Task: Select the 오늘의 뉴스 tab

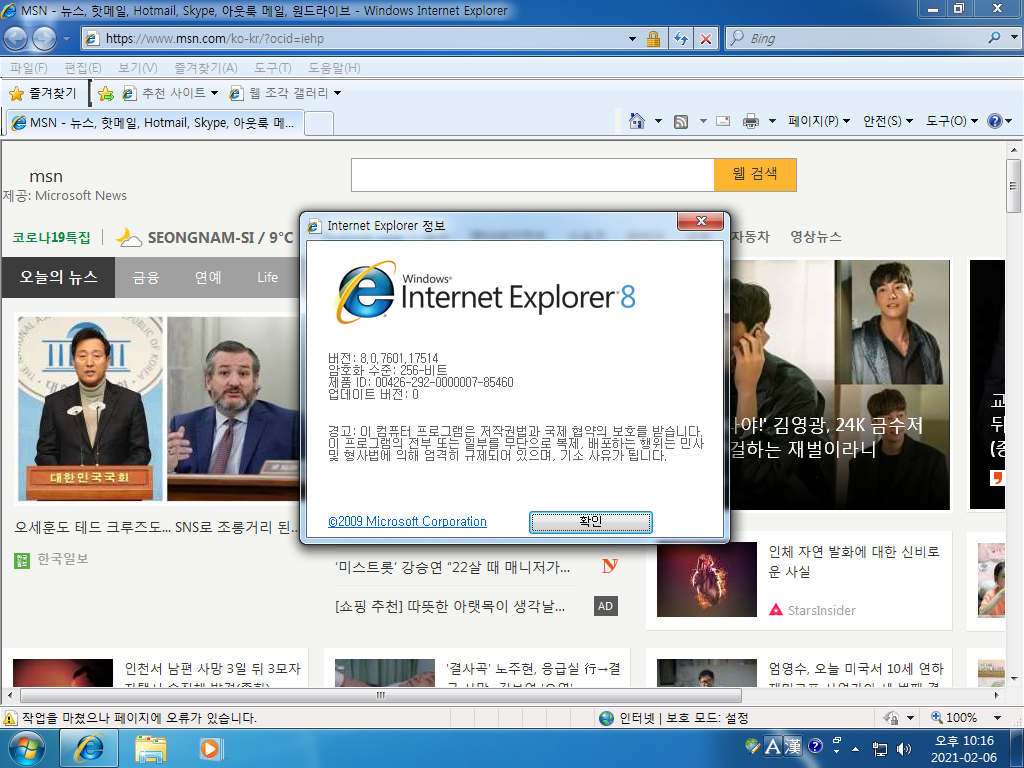Action: (x=58, y=278)
